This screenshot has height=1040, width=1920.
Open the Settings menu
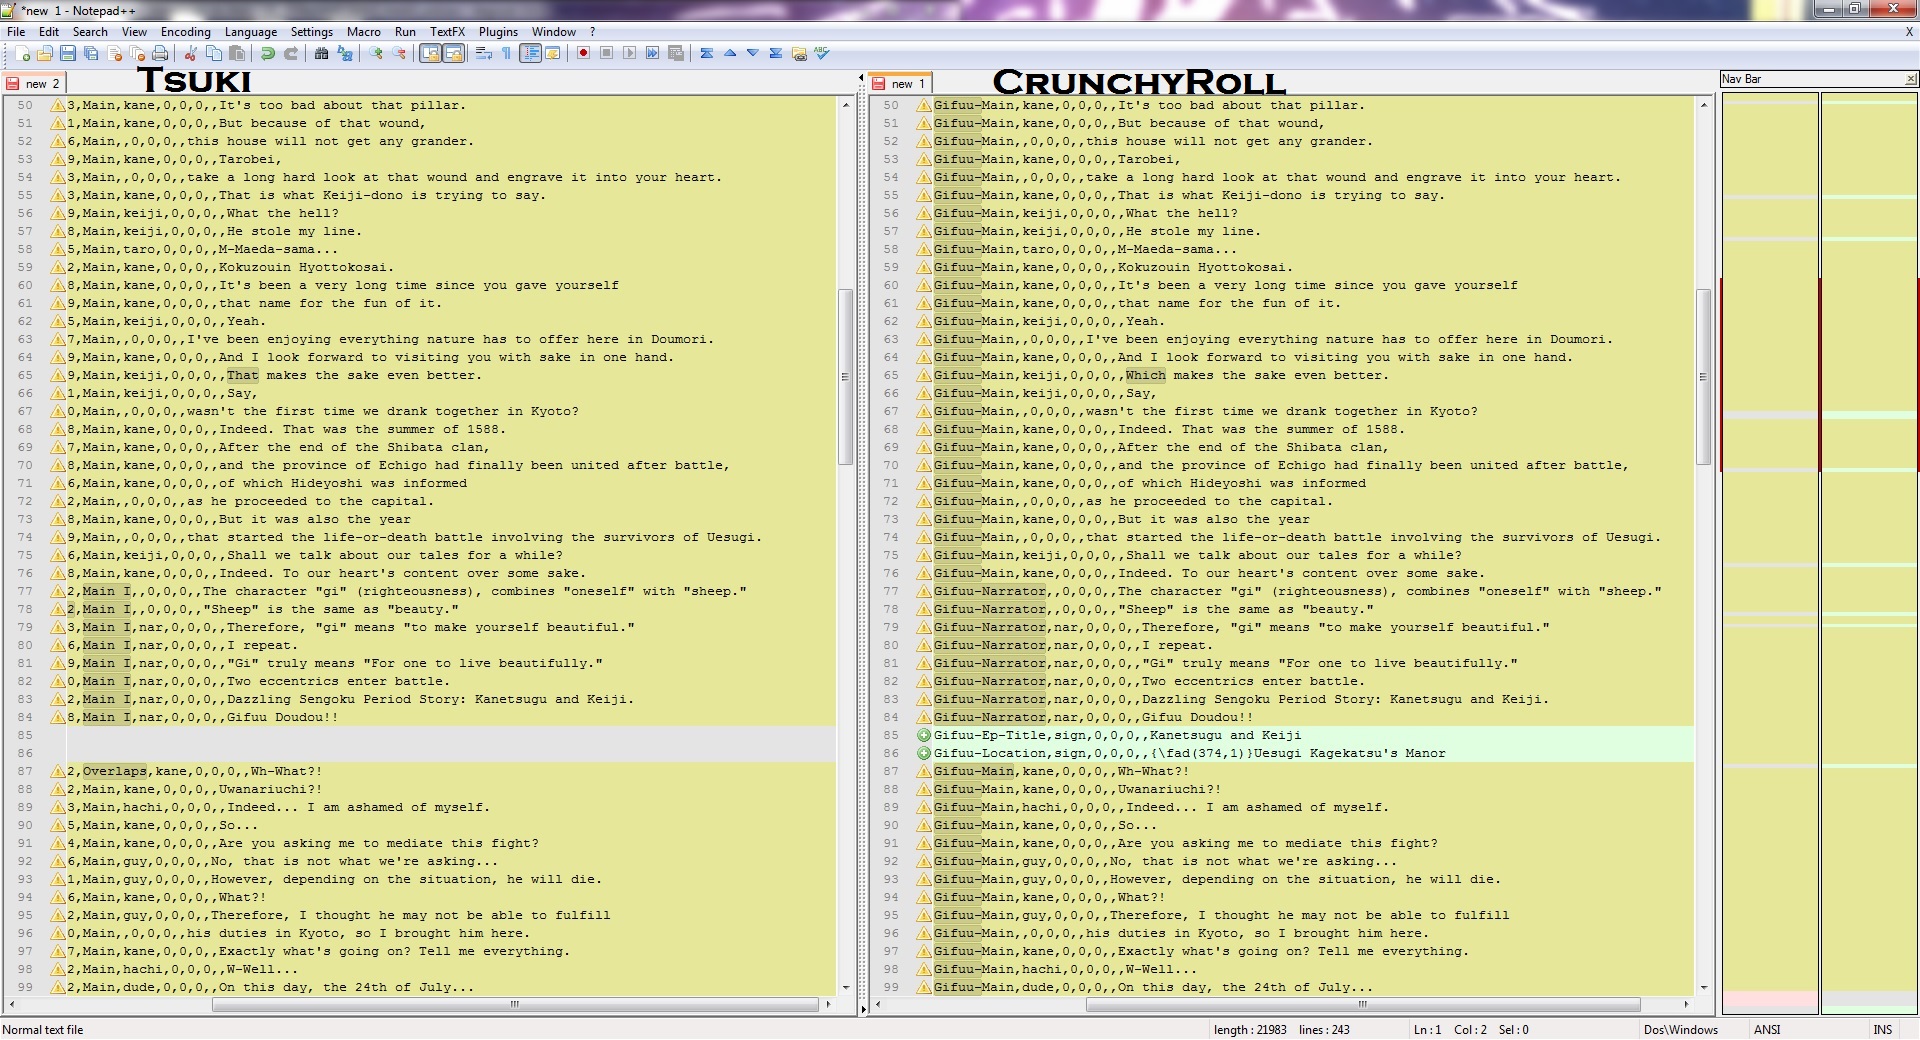click(312, 32)
